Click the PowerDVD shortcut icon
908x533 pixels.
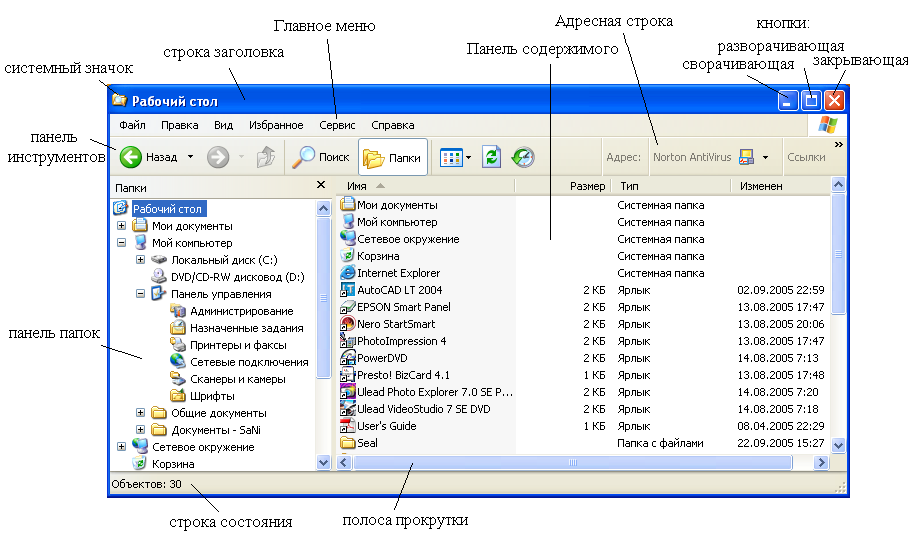point(347,357)
